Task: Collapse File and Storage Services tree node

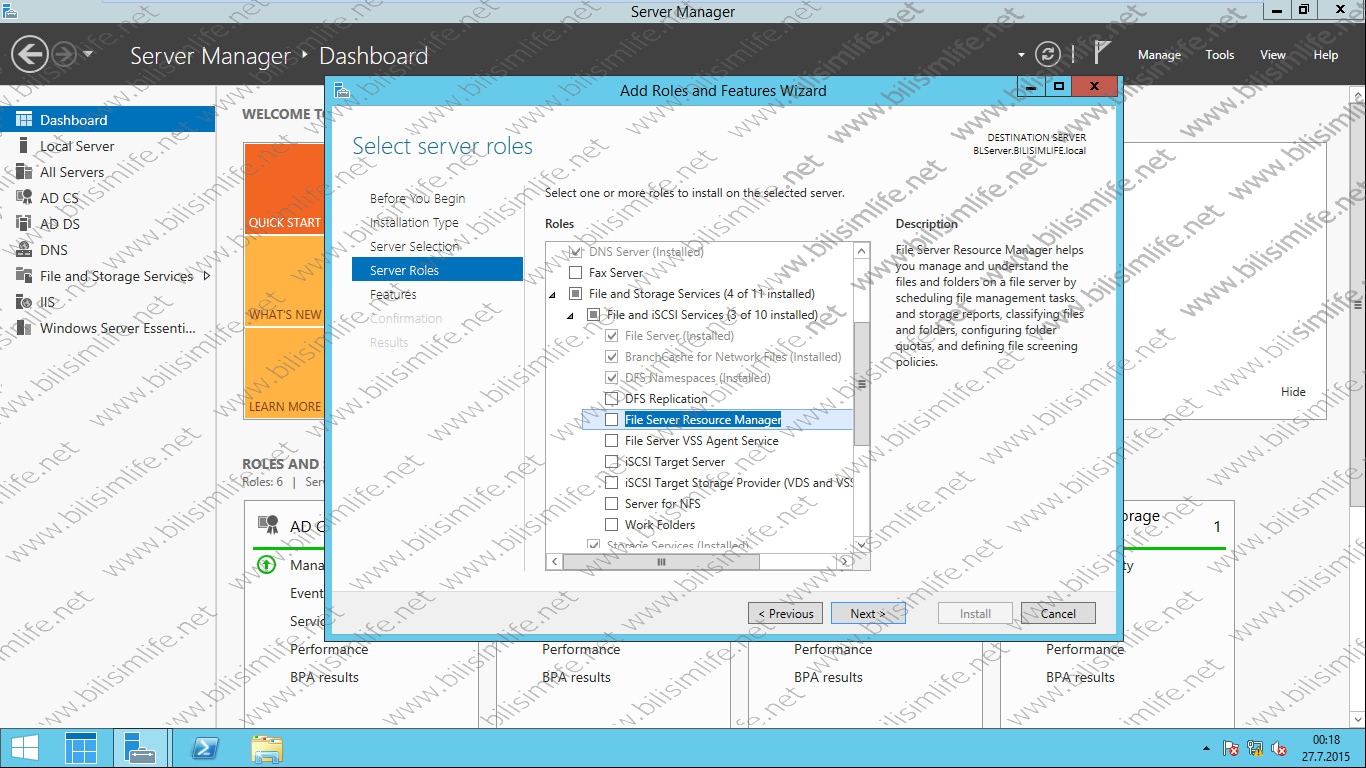Action: 552,295
